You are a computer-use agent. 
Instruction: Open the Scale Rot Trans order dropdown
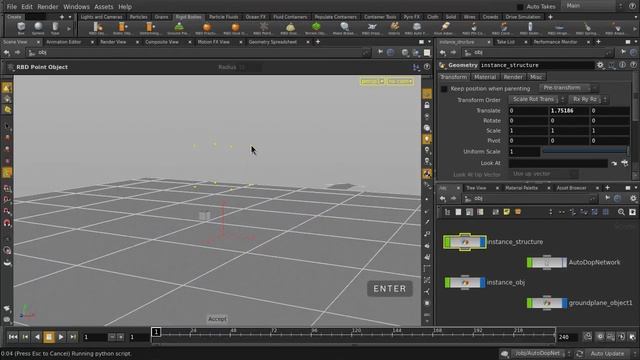pos(536,99)
